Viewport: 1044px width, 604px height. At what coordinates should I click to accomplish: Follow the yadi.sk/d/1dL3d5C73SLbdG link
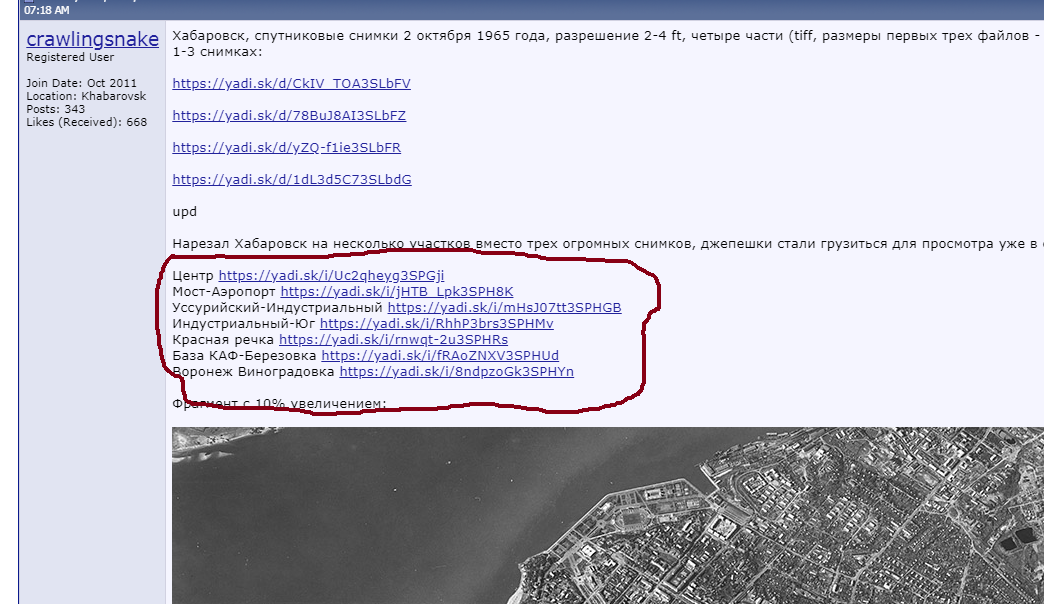click(x=291, y=180)
